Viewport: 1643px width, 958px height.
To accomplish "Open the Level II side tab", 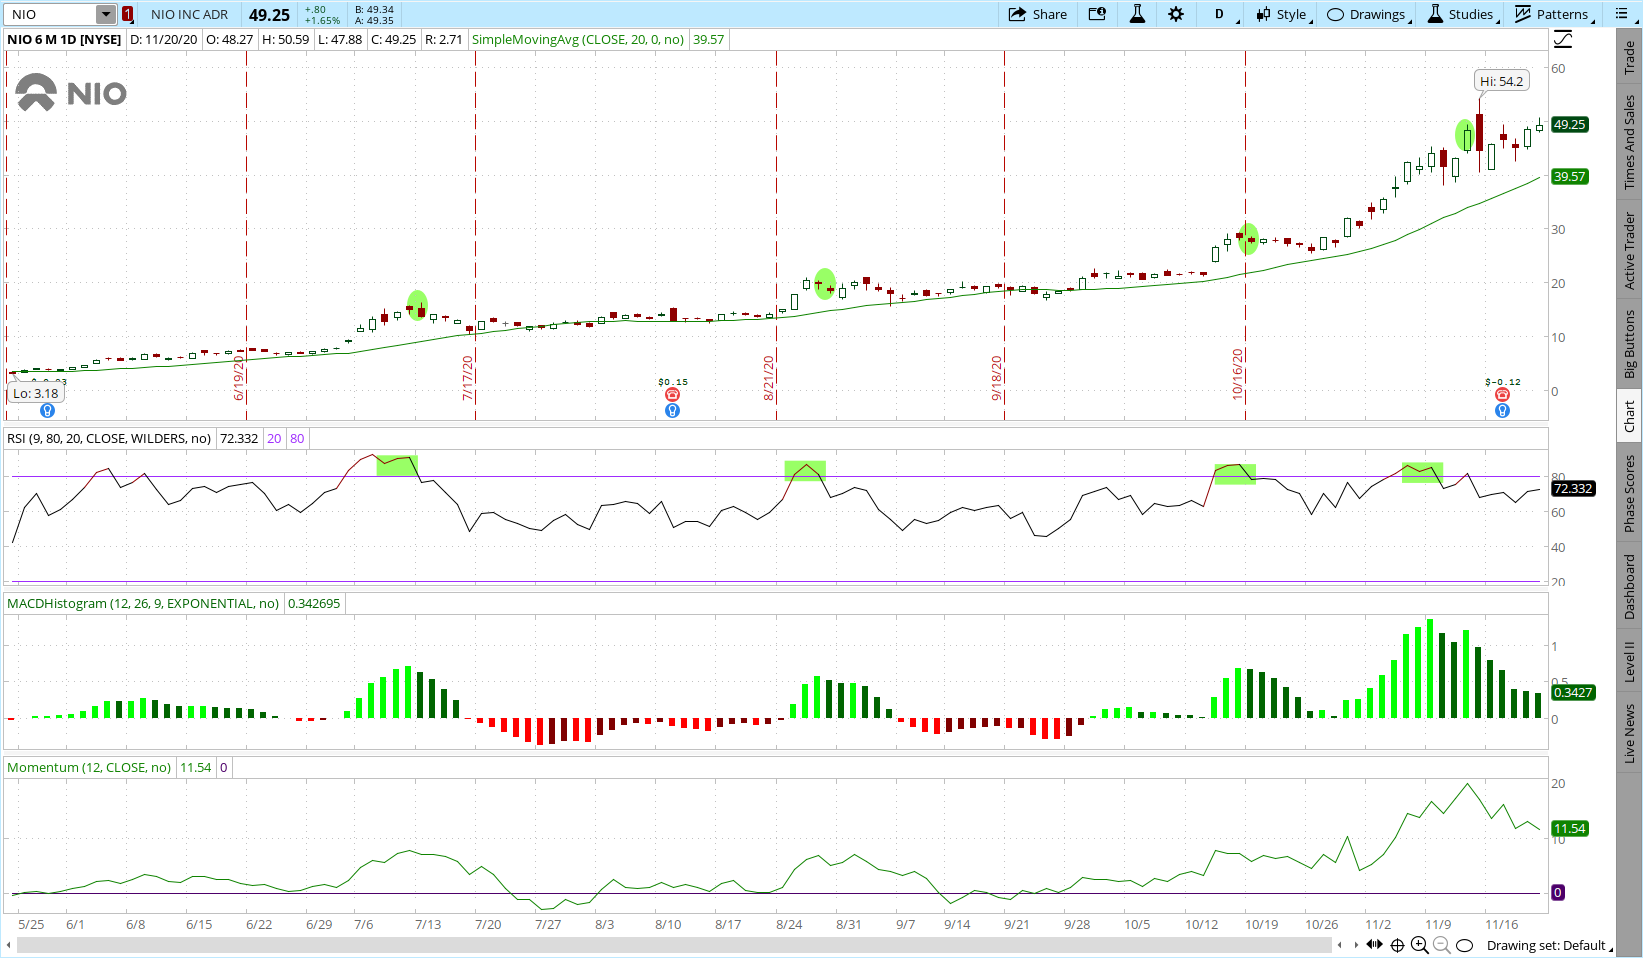I will [1629, 662].
